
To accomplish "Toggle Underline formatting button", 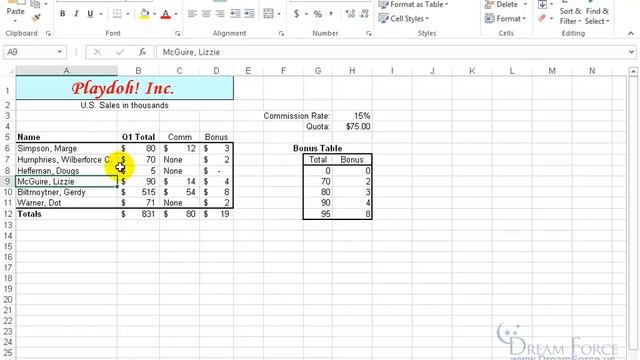I will [x=90, y=14].
